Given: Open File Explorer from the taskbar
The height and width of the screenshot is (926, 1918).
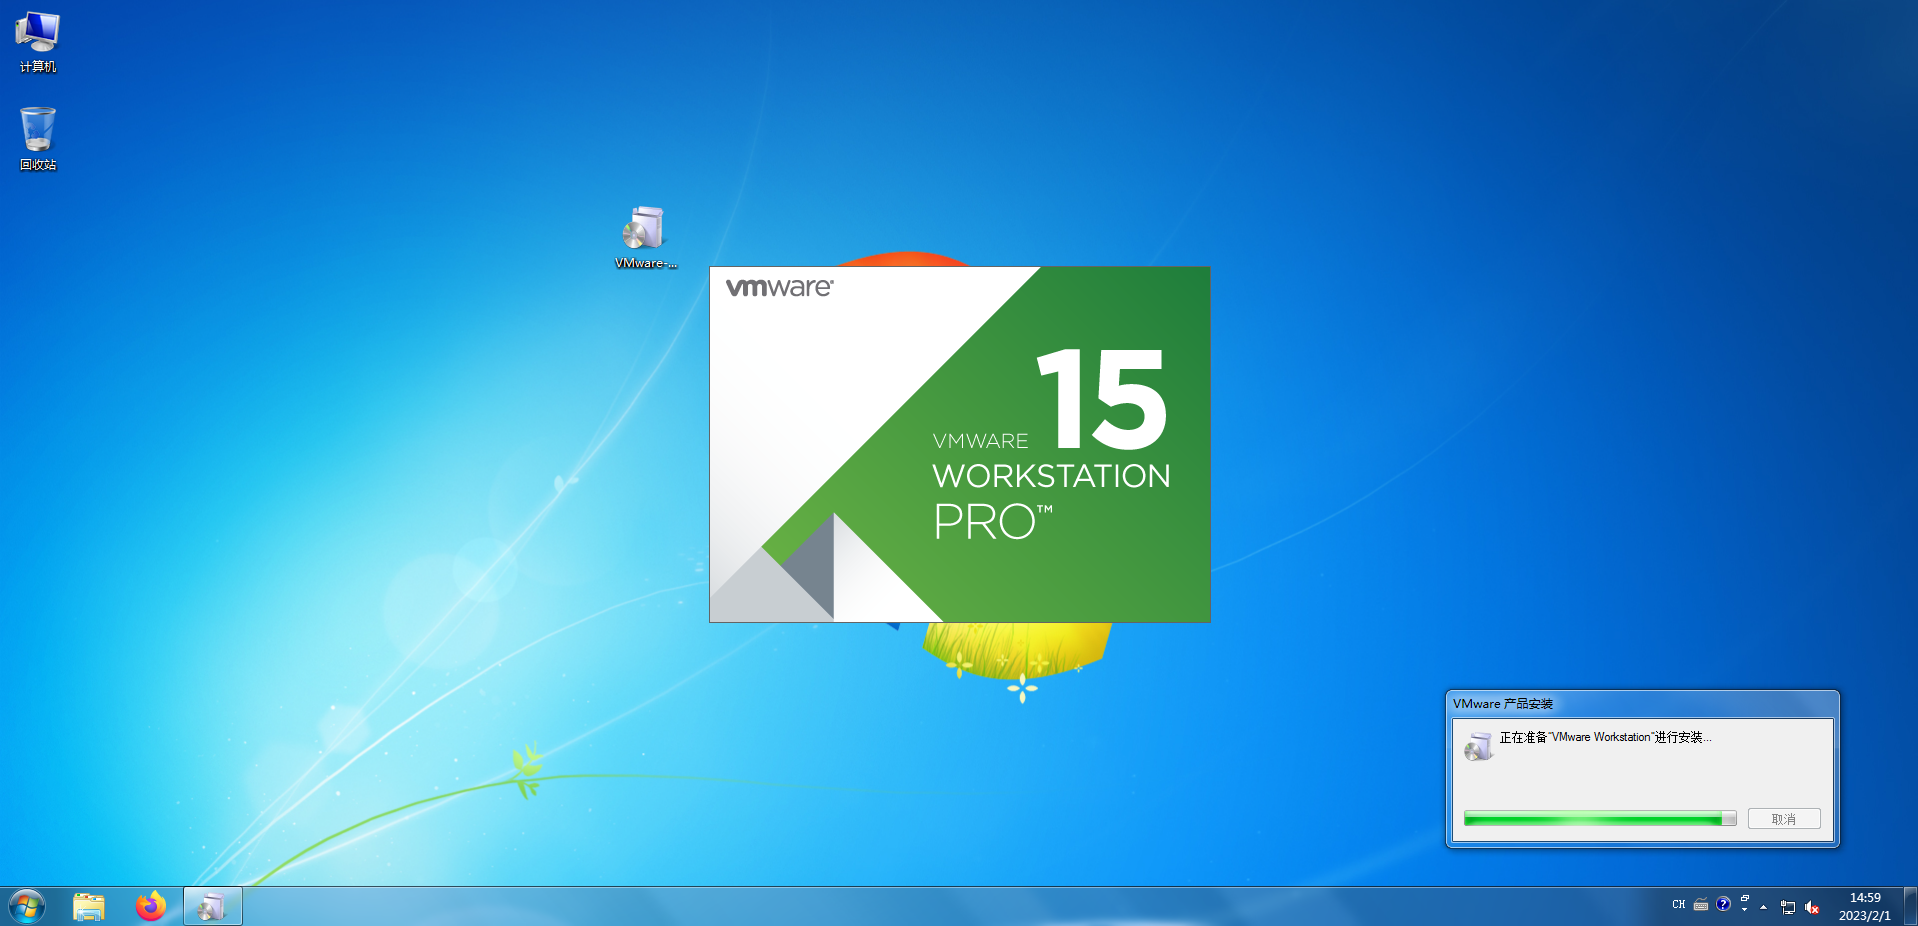Looking at the screenshot, I should click(x=89, y=907).
